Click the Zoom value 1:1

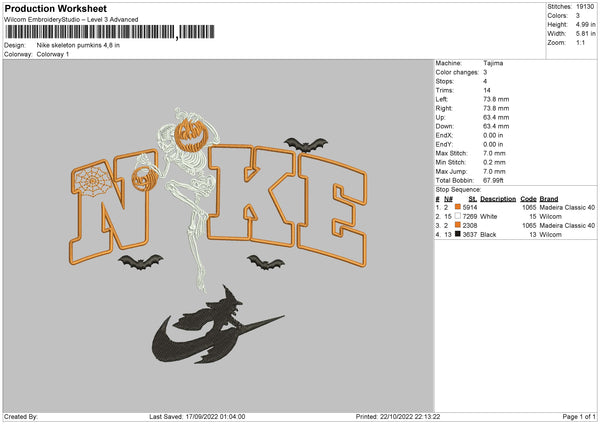[x=580, y=42]
